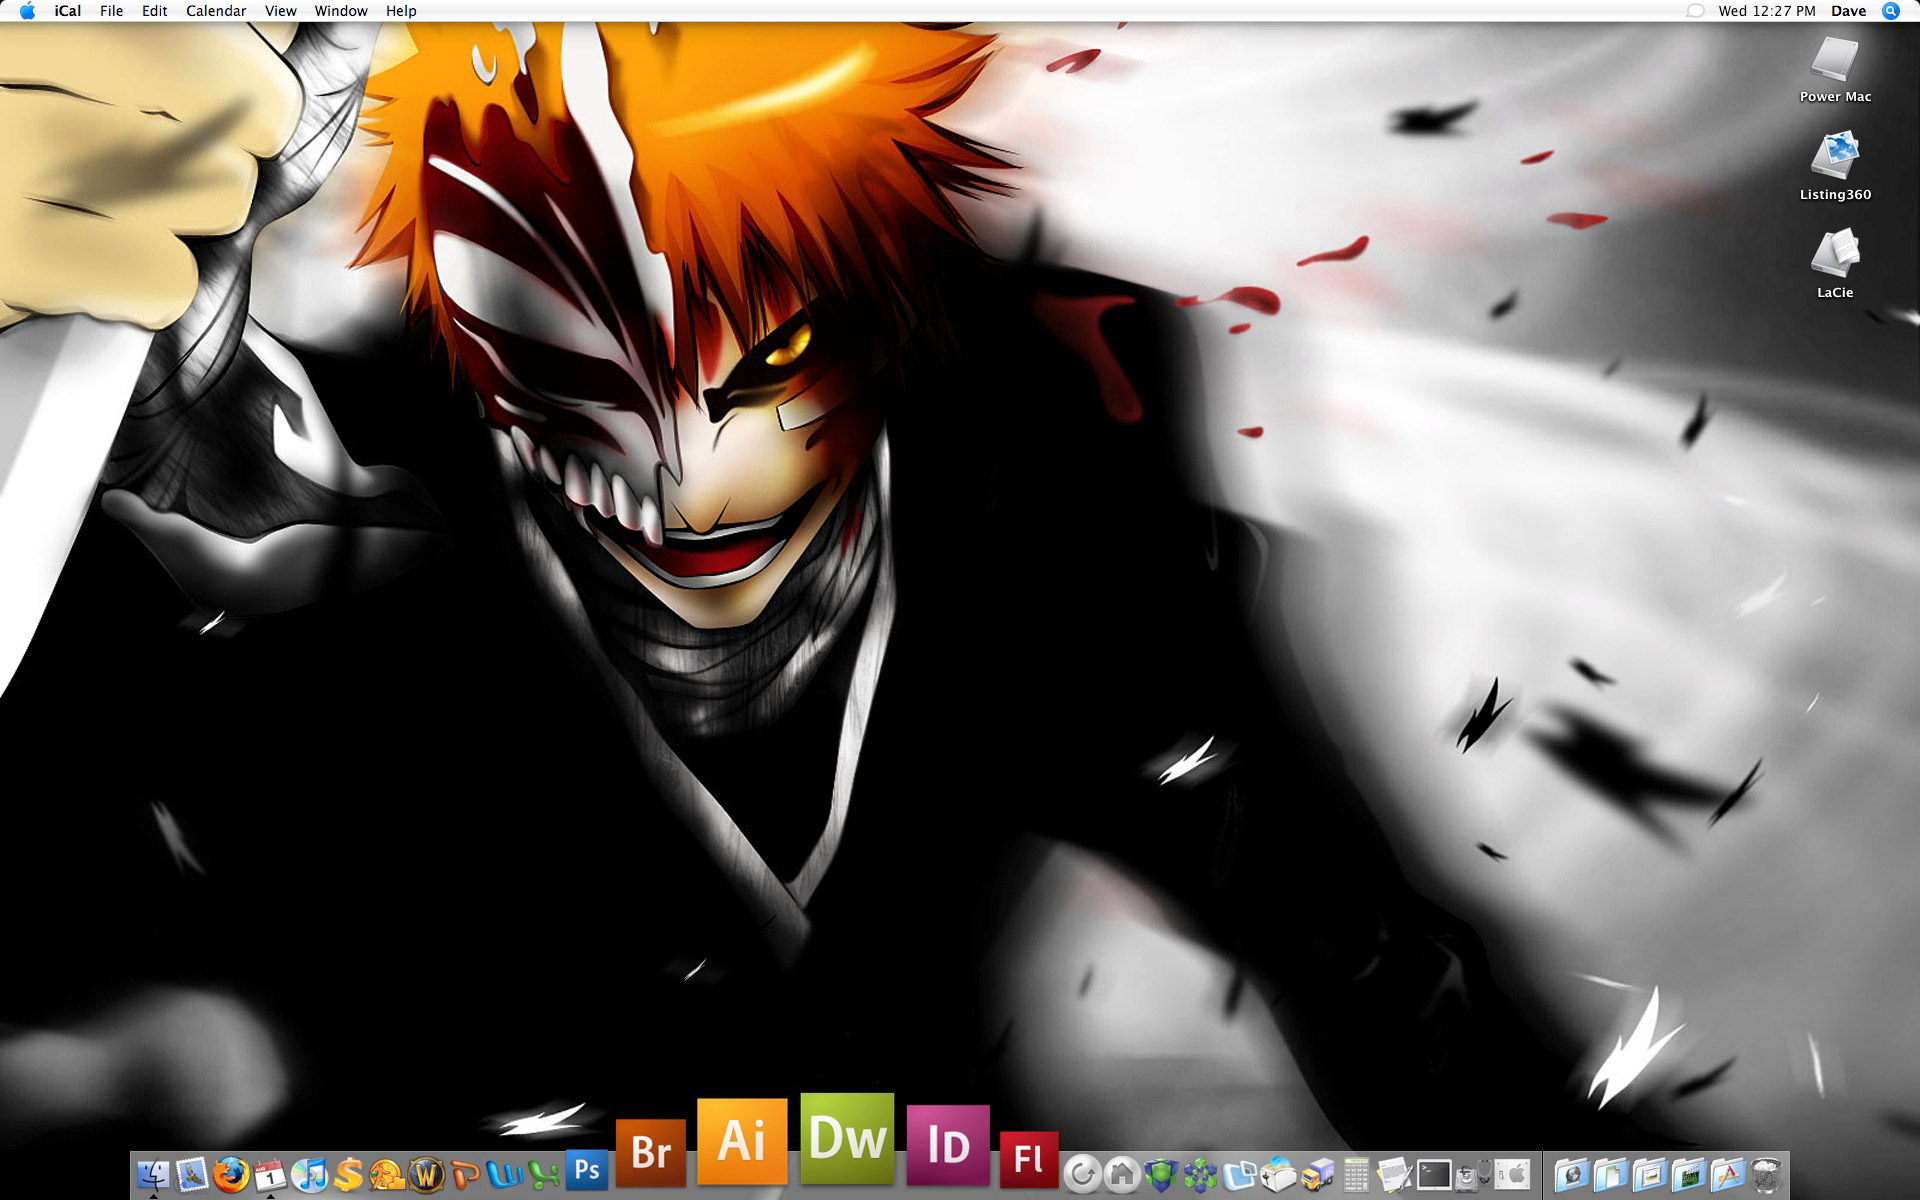Open the overlapping screens Dock icon

point(1239,1175)
